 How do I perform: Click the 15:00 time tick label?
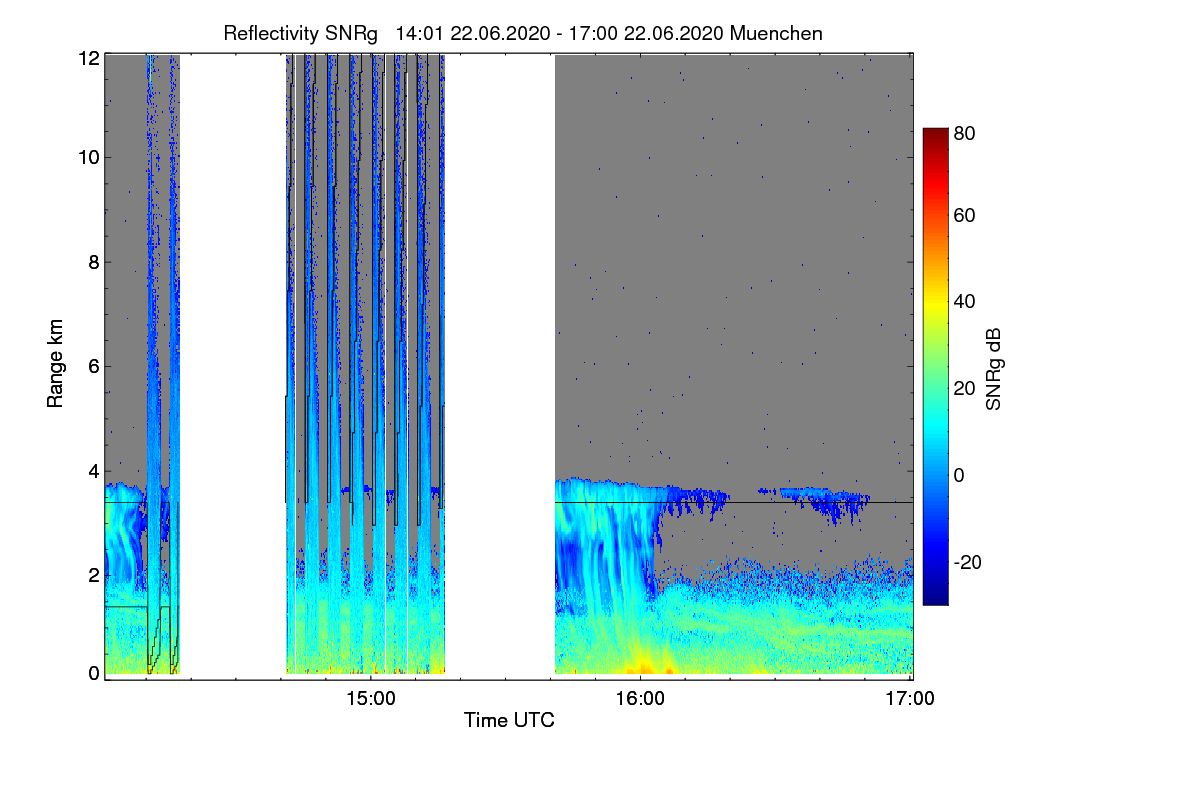click(x=370, y=698)
